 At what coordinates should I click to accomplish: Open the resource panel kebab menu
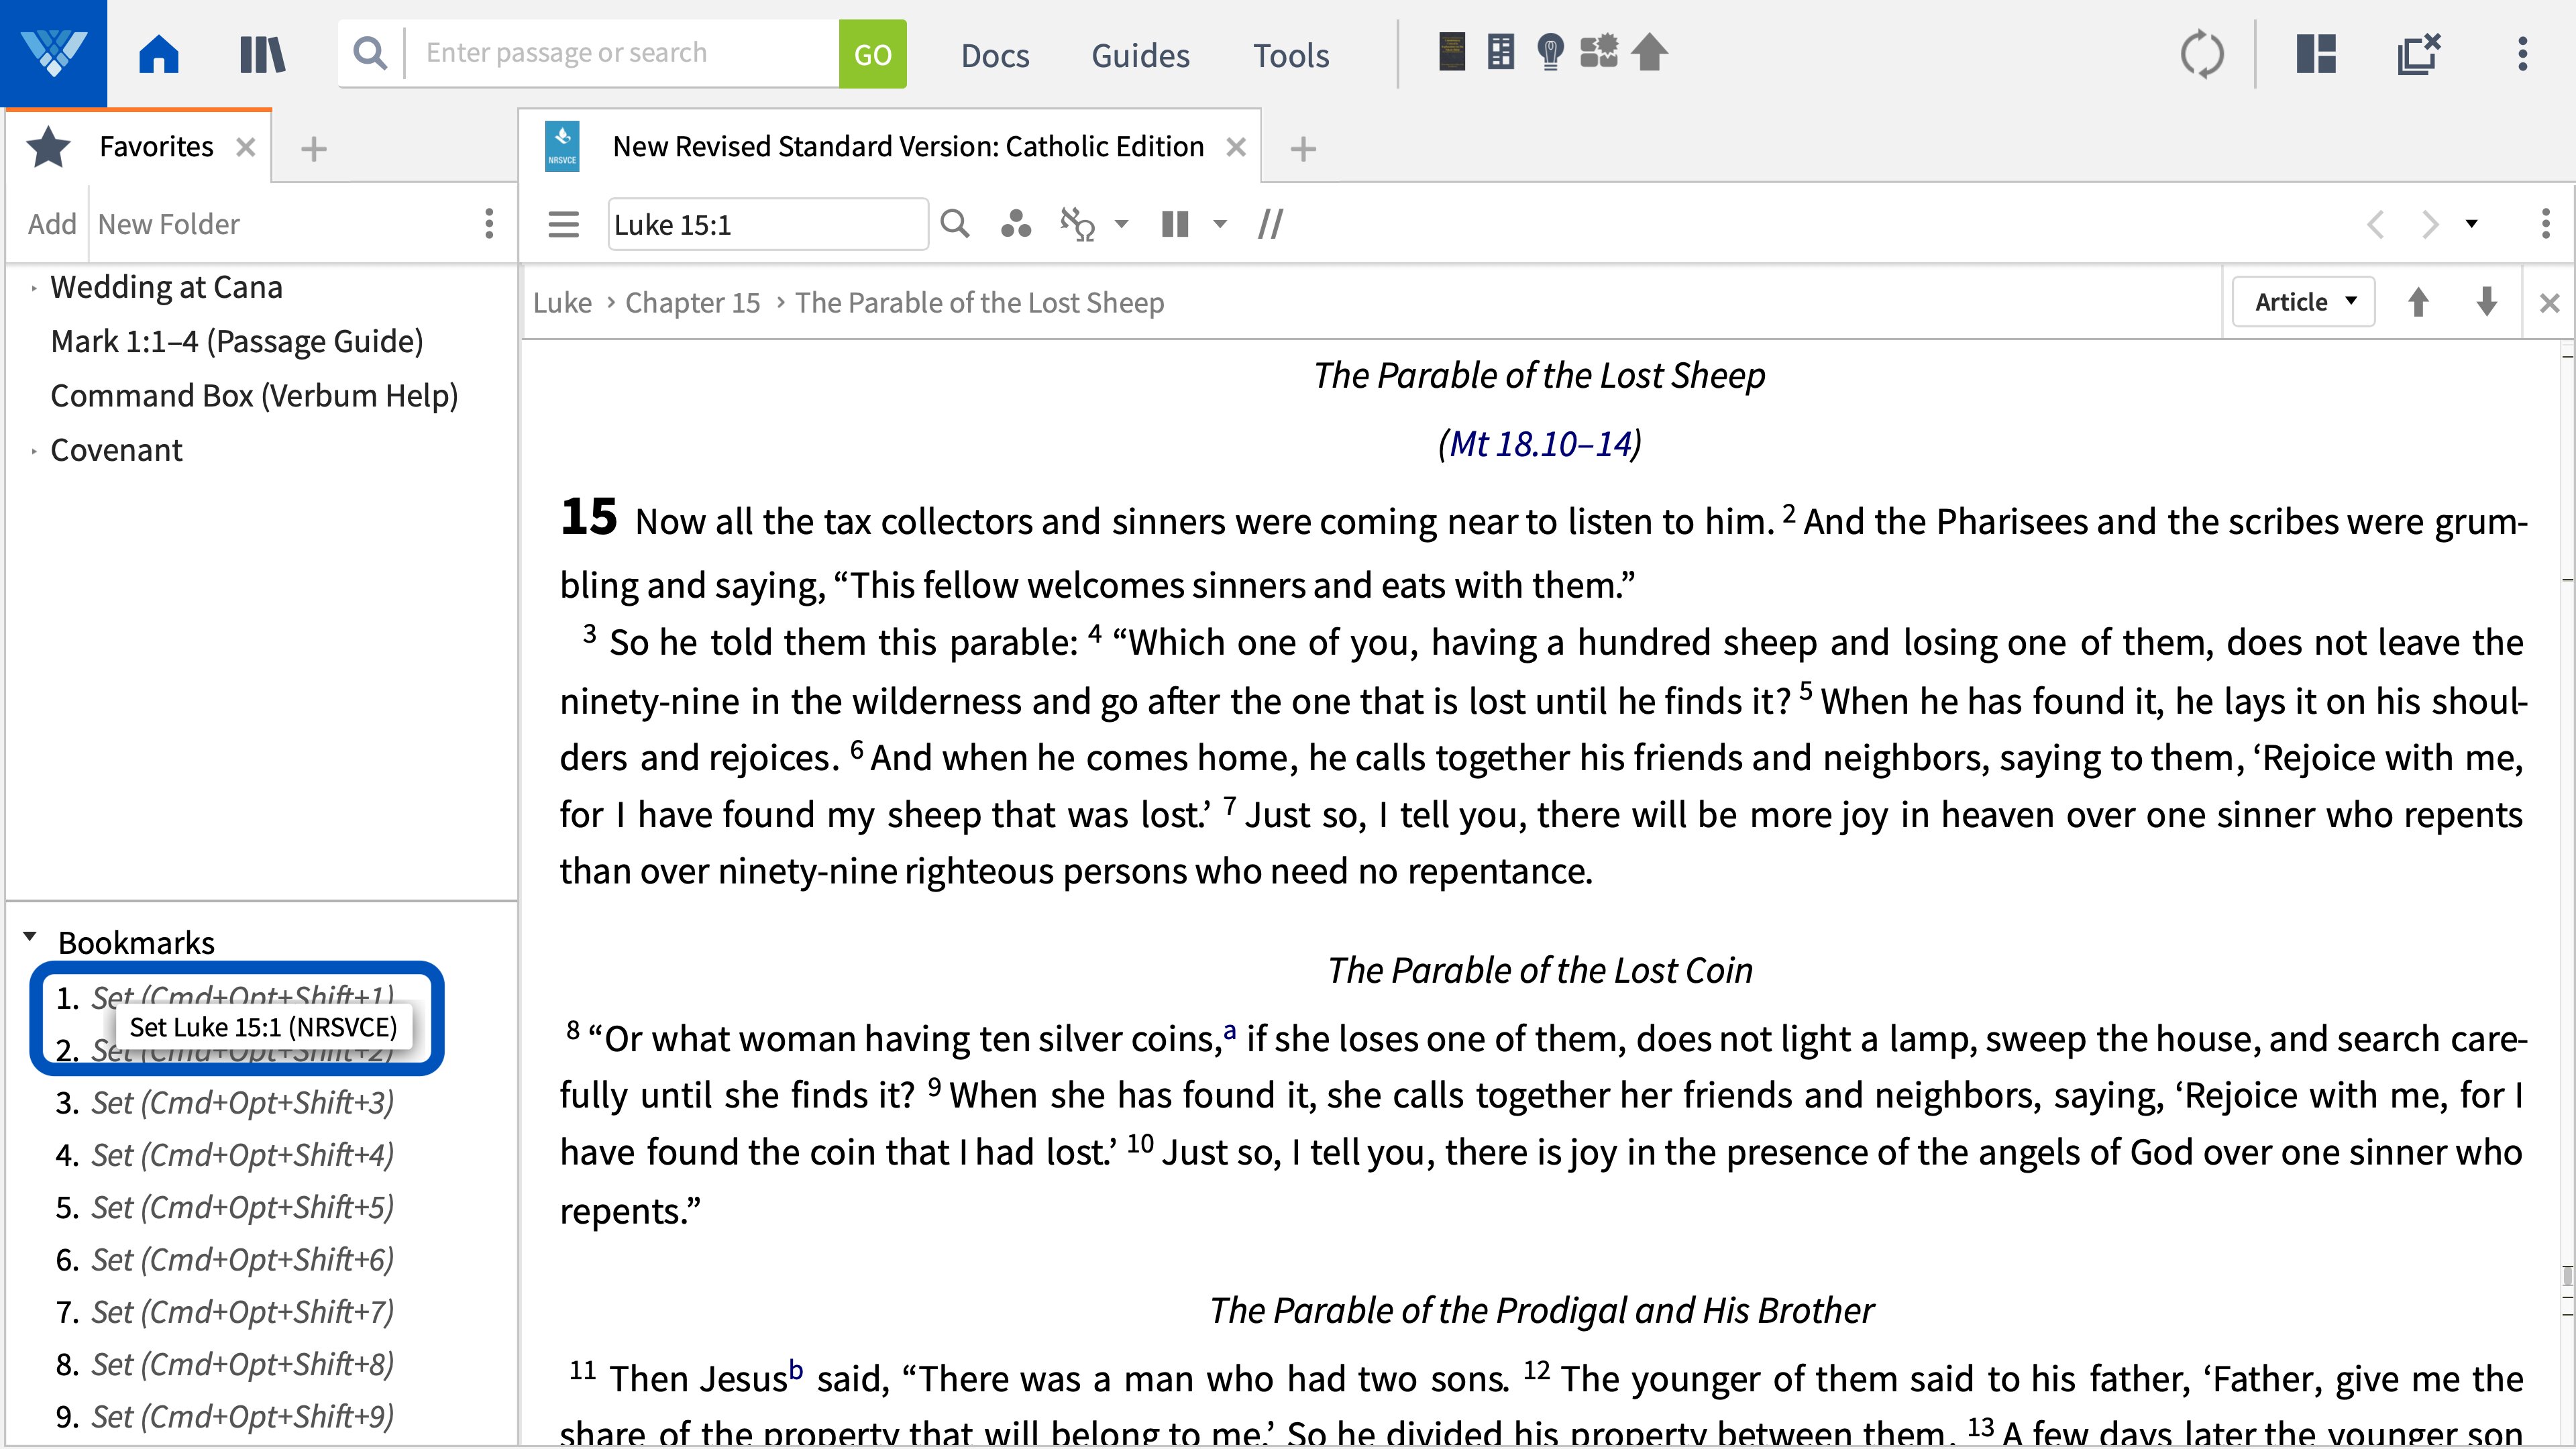pyautogui.click(x=2546, y=224)
